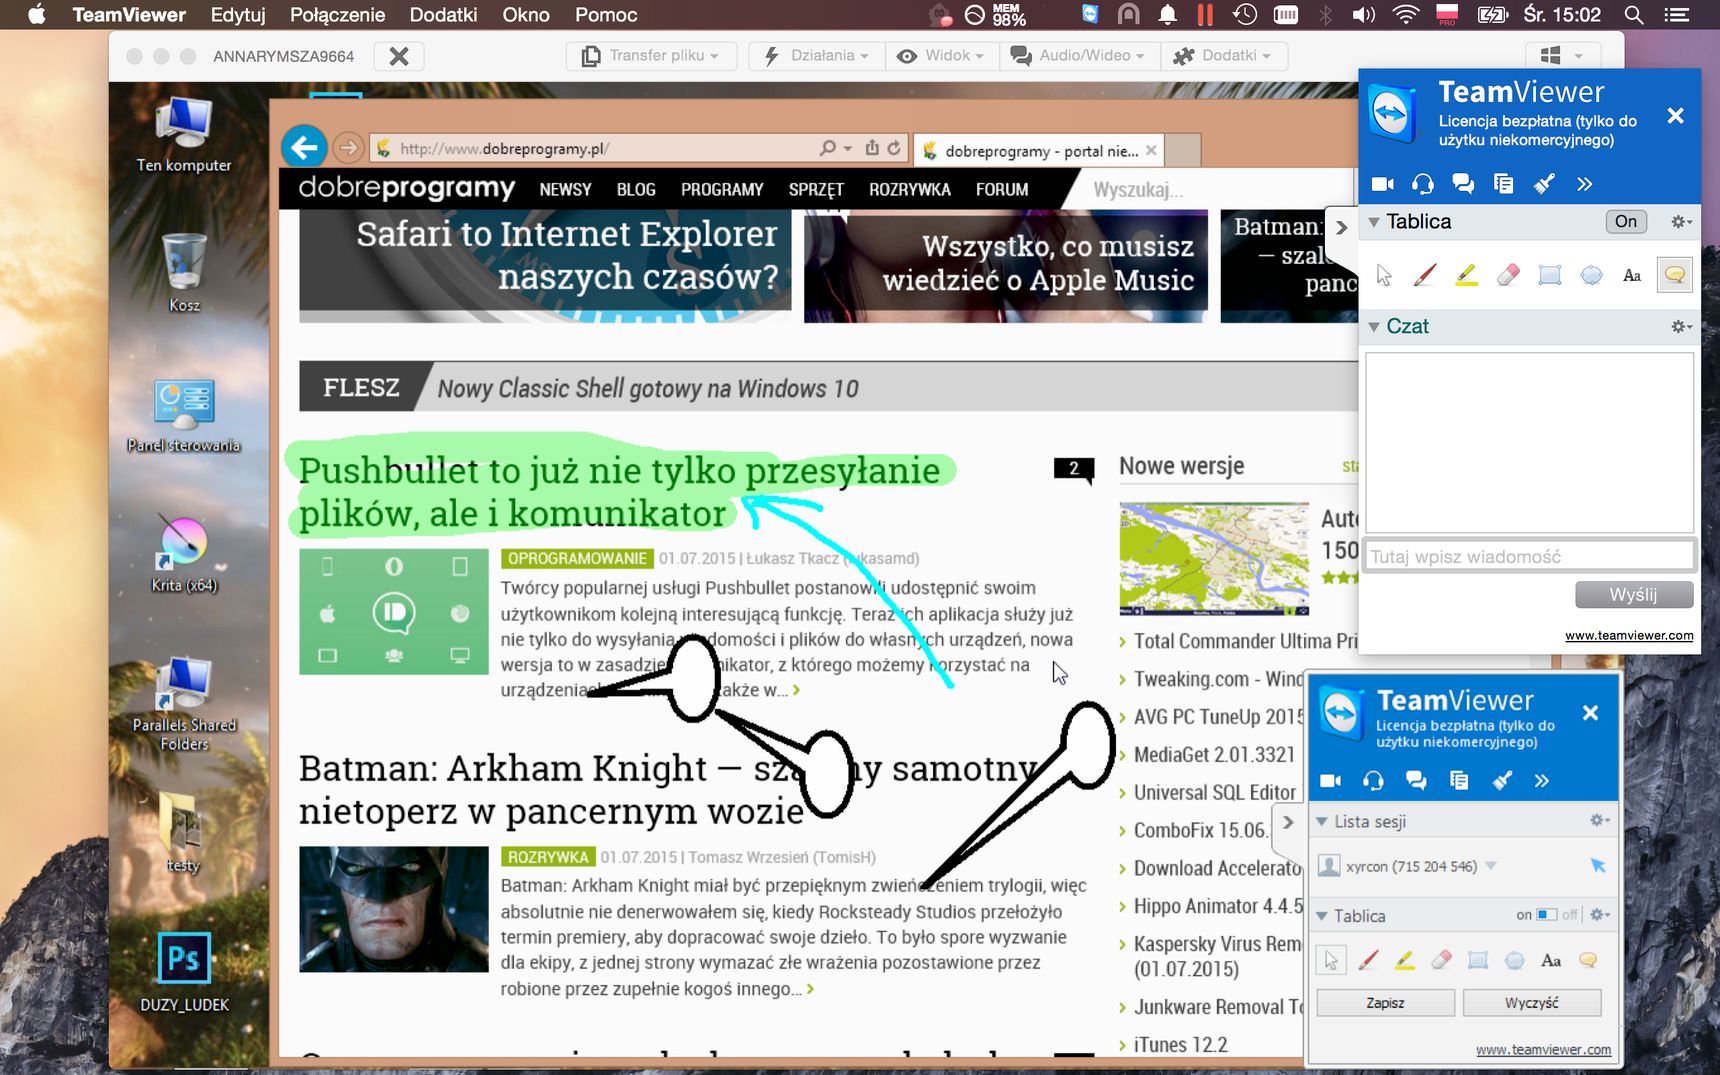Screen dimensions: 1720x1075
Task: Open the Edytuj menu in menu bar
Action: [238, 15]
